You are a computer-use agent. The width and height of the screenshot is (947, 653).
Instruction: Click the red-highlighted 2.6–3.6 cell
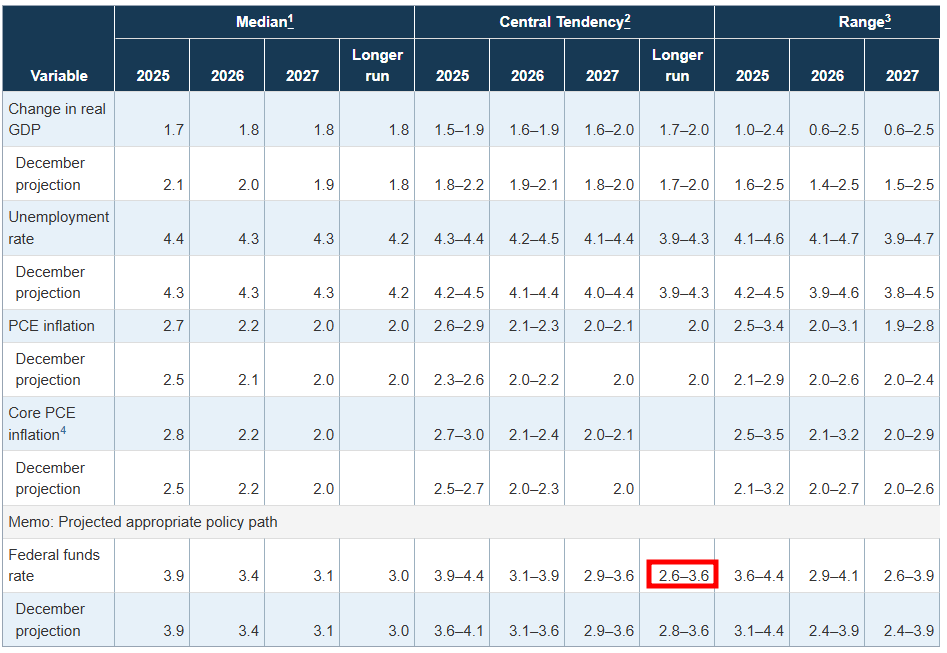coord(680,576)
